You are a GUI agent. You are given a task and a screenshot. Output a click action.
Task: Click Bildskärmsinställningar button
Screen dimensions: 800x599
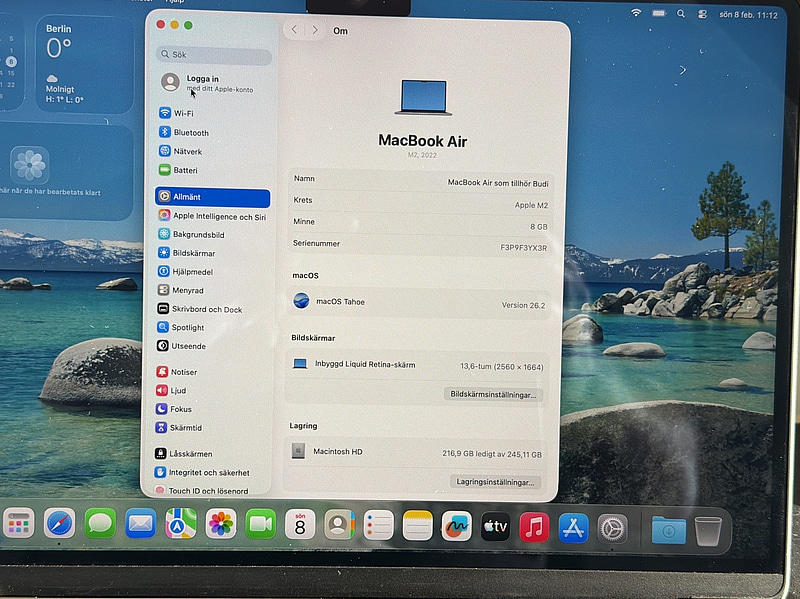(493, 394)
